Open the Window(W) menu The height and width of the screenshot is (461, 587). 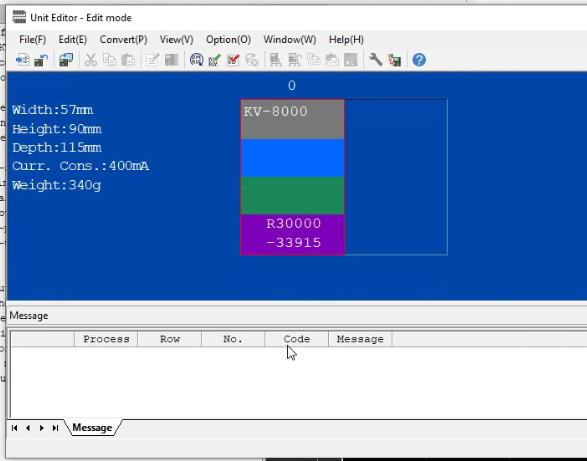pyautogui.click(x=290, y=40)
